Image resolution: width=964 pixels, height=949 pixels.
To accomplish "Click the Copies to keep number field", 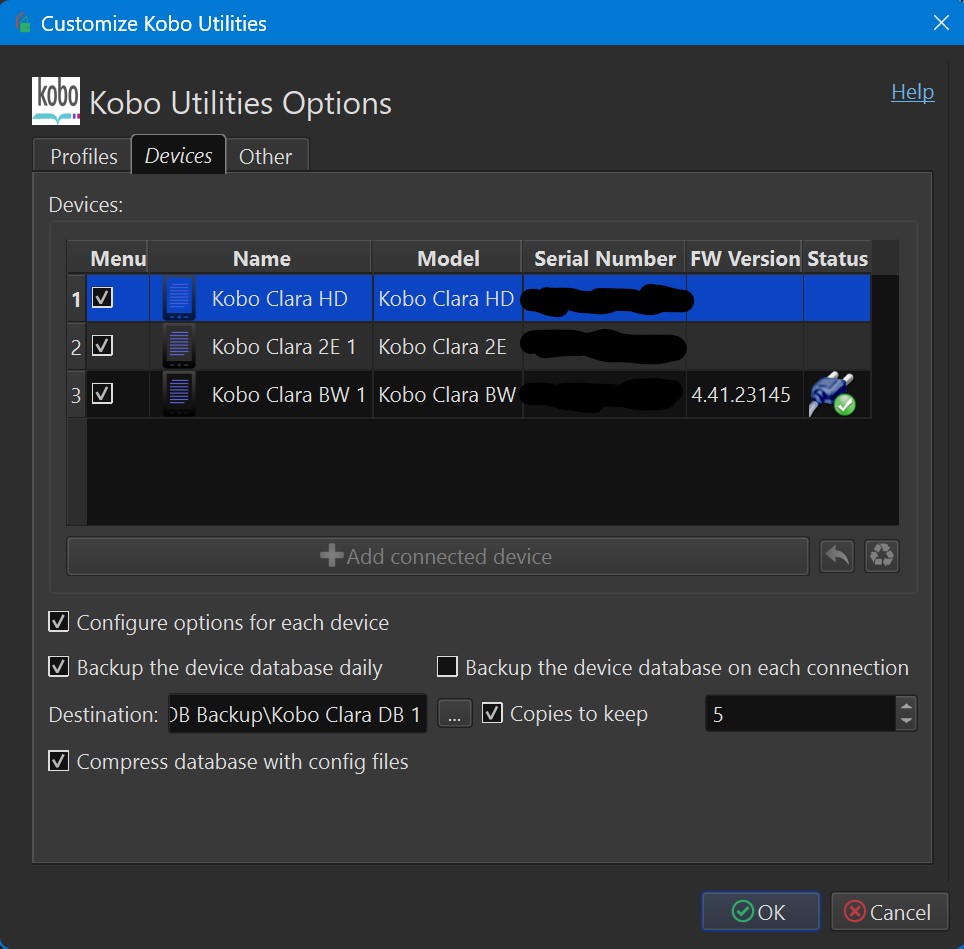I will [800, 714].
